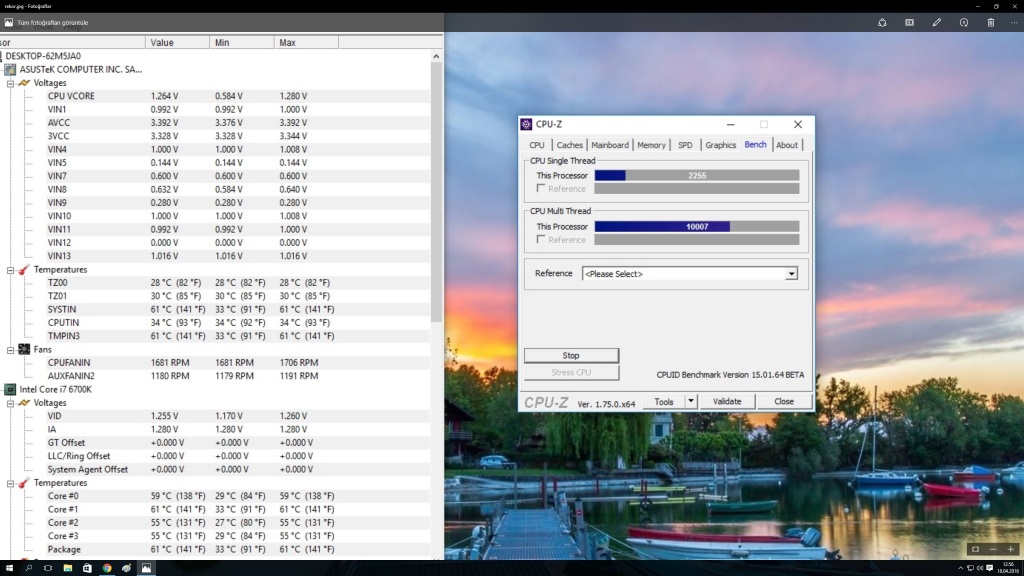
Task: Click the ASUSTeK motherboard icon in tree
Action: [10, 69]
